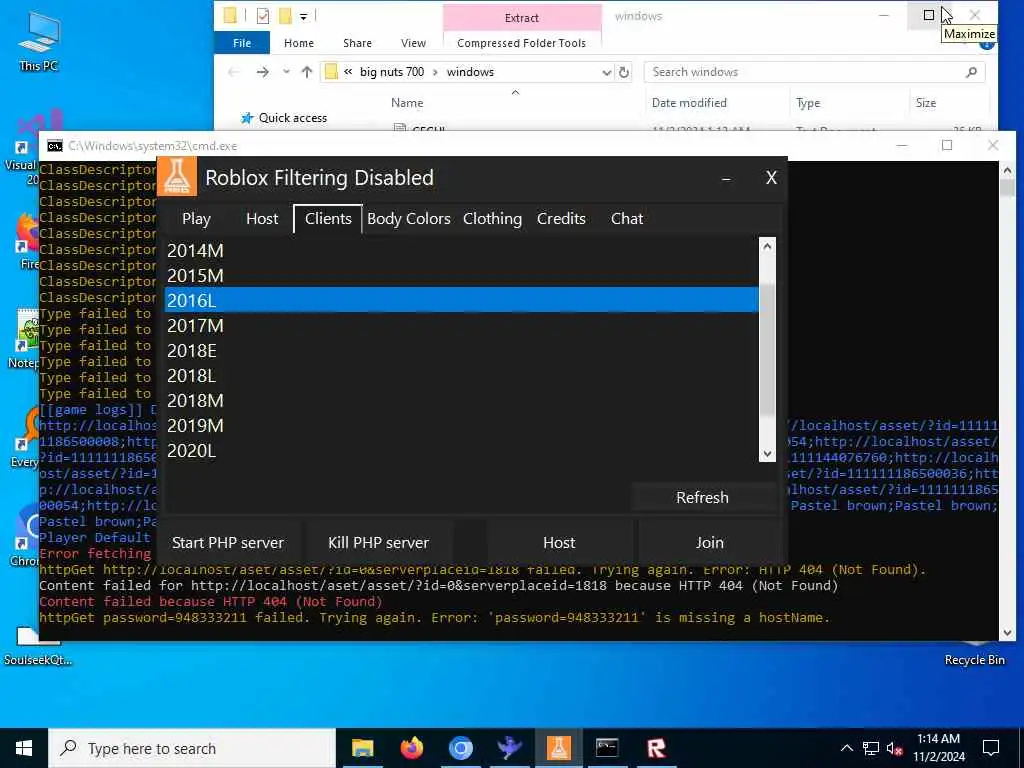This screenshot has width=1024, height=768.
Task: Open Home ribbon tab in Explorer
Action: [298, 43]
